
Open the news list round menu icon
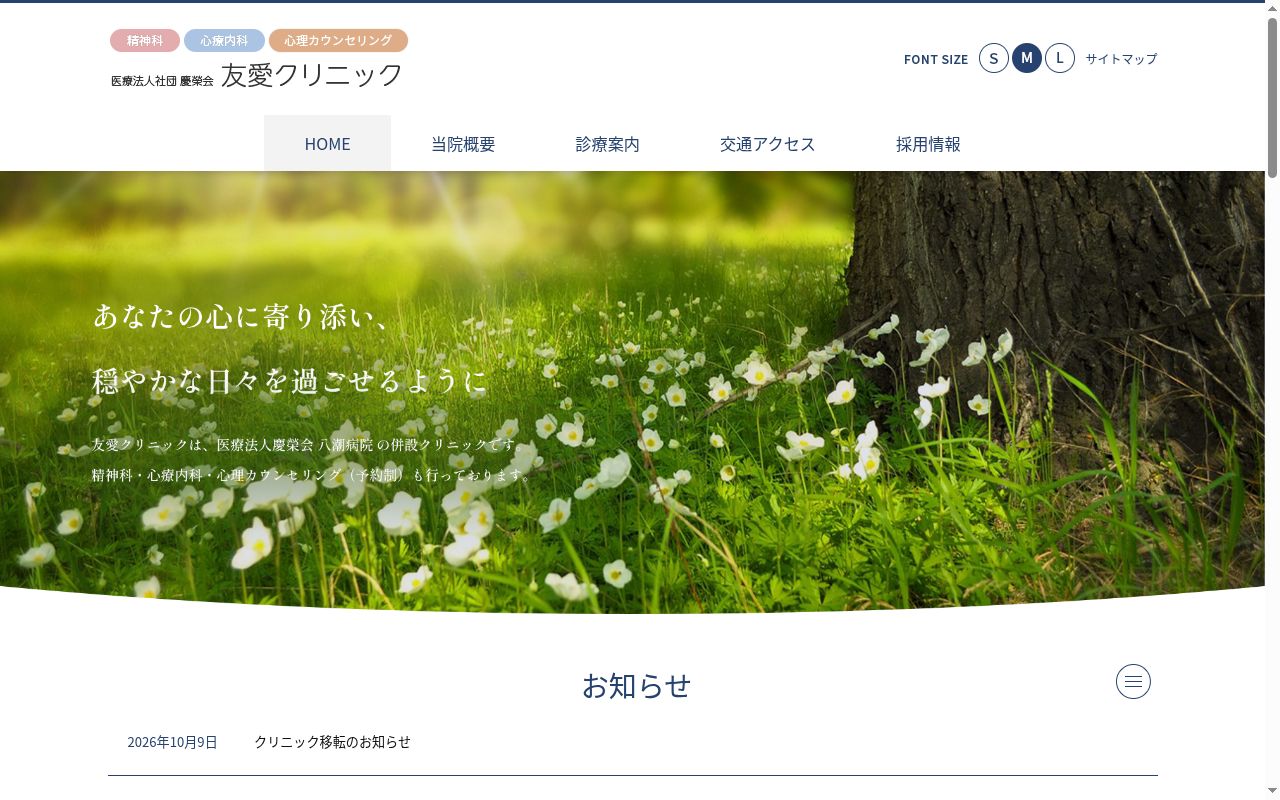point(1133,682)
